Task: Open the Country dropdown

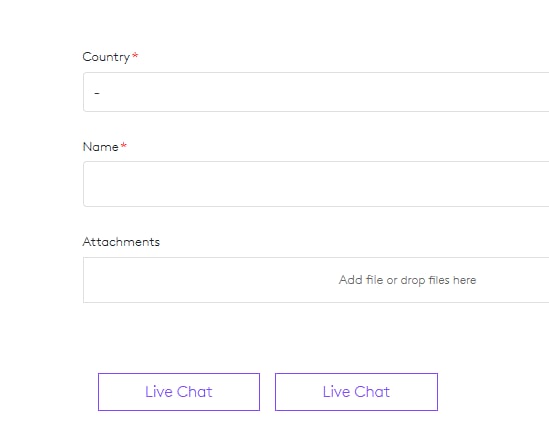Action: point(316,92)
